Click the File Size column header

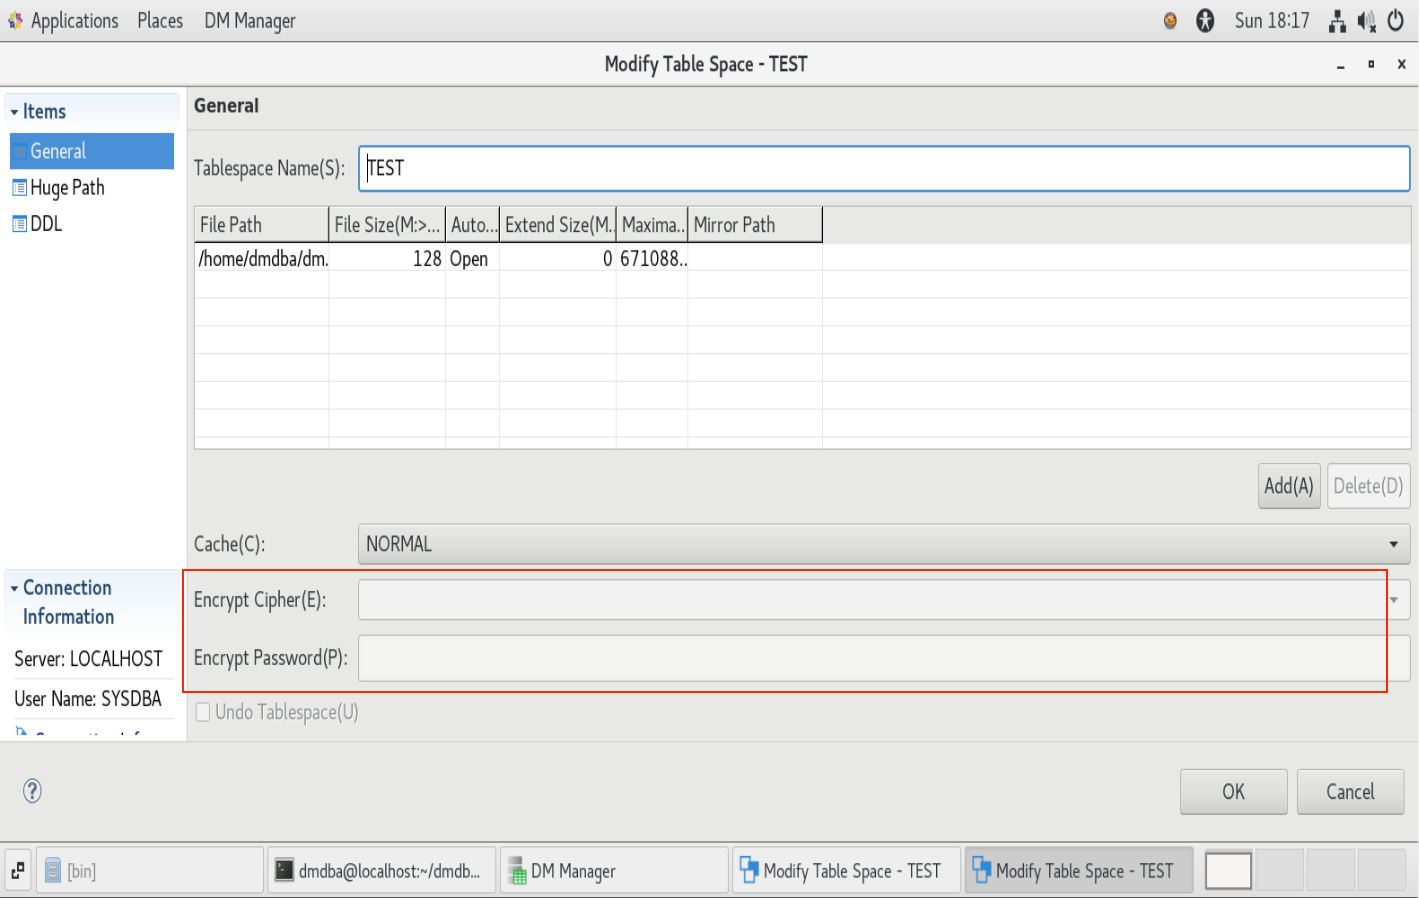point(387,225)
